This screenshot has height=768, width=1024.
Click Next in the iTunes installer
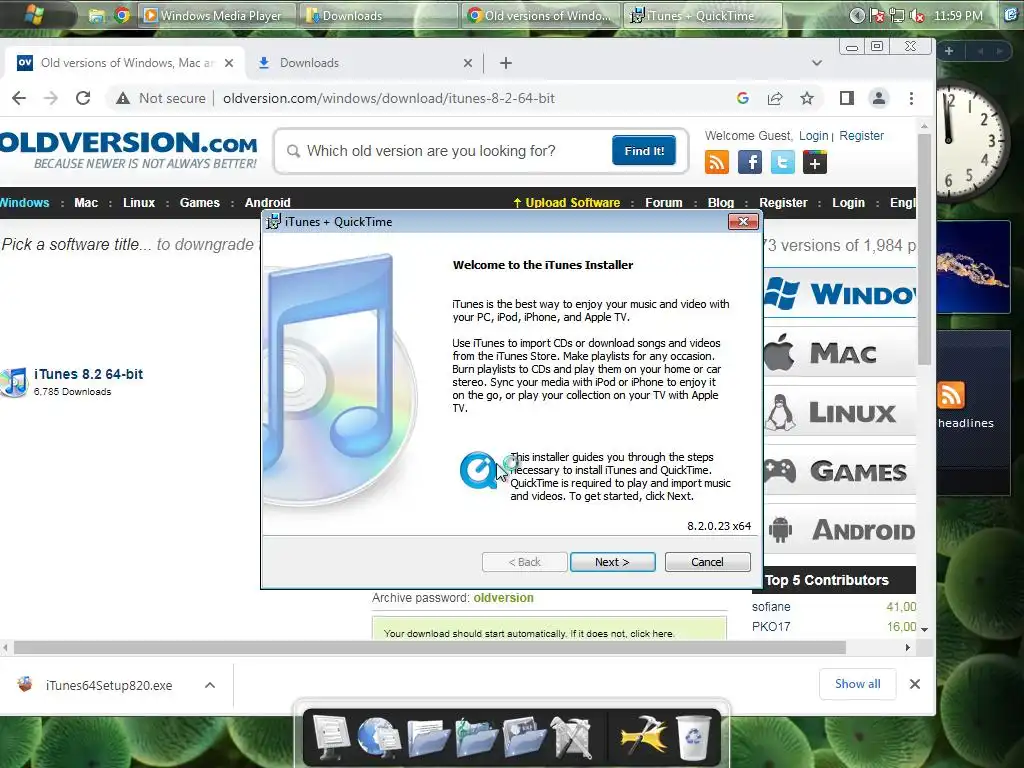612,562
